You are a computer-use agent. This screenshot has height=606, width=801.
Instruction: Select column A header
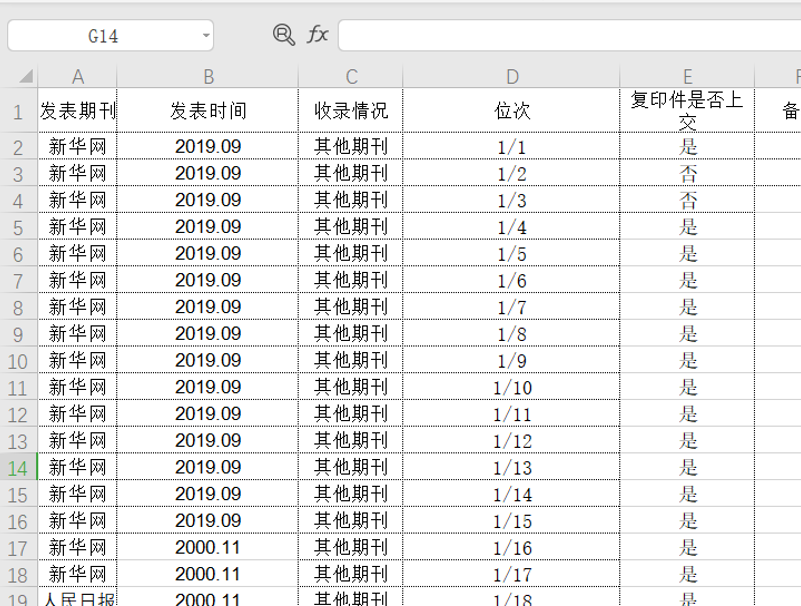[x=78, y=77]
